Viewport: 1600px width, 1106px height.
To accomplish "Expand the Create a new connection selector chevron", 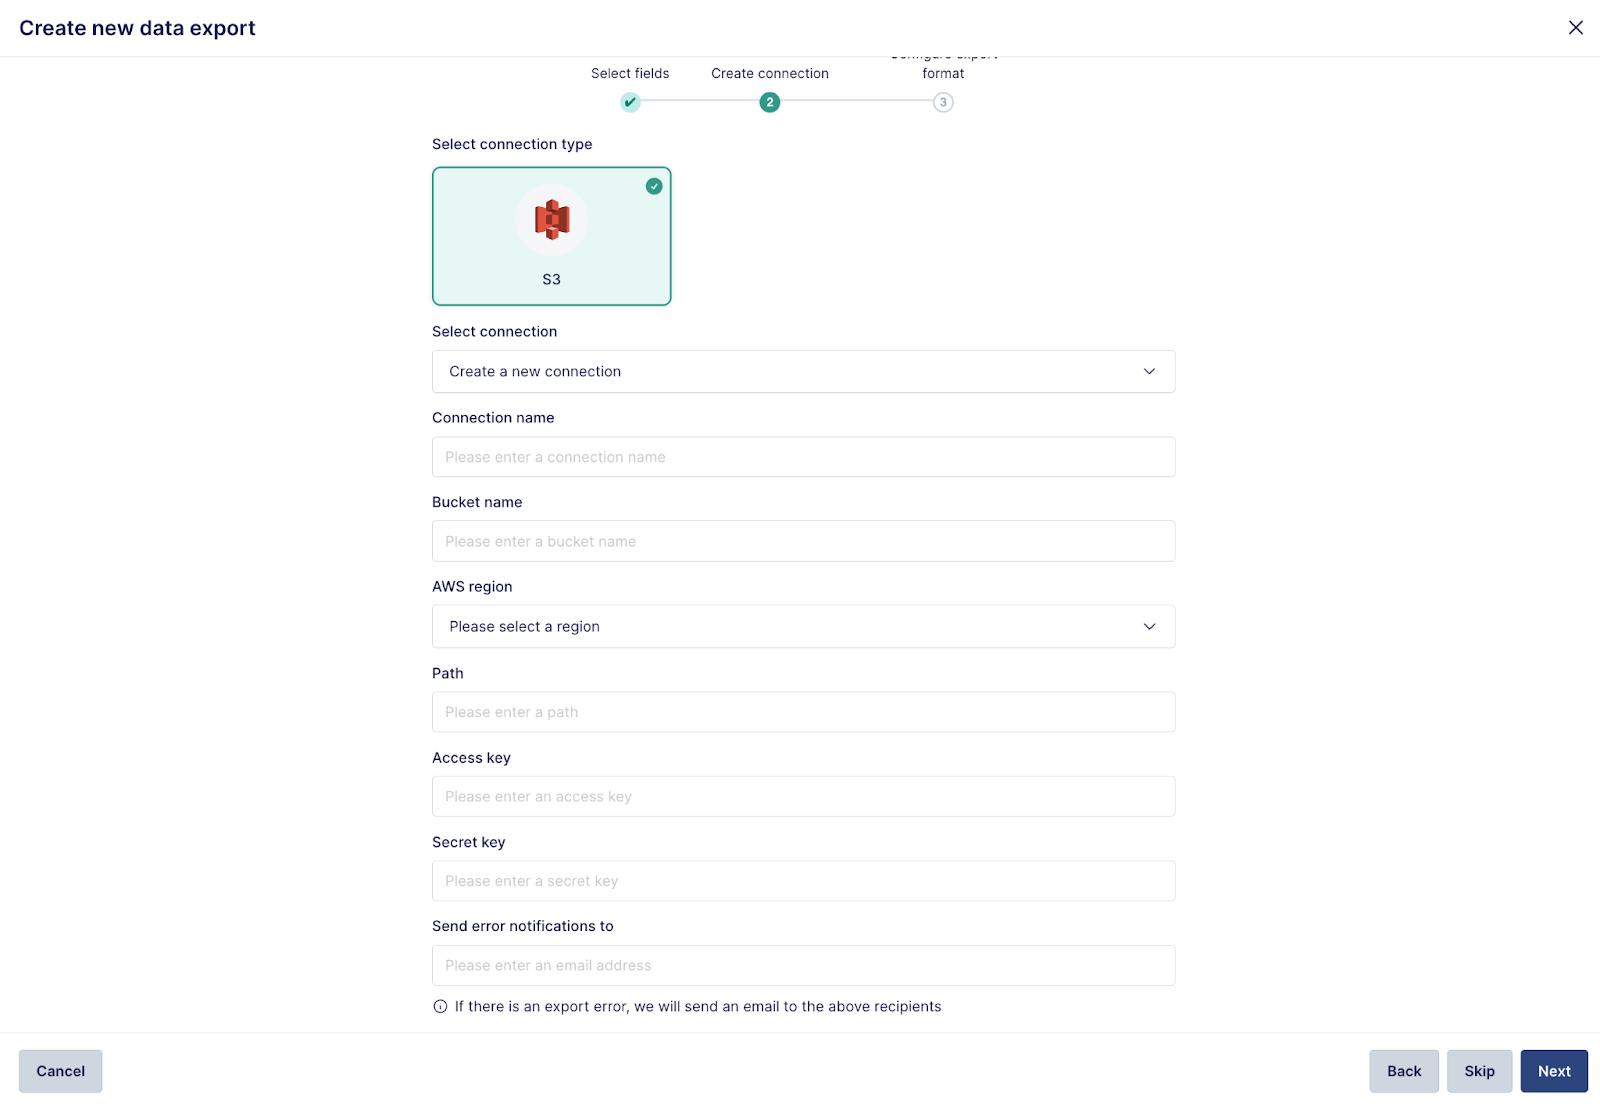I will click(1150, 371).
